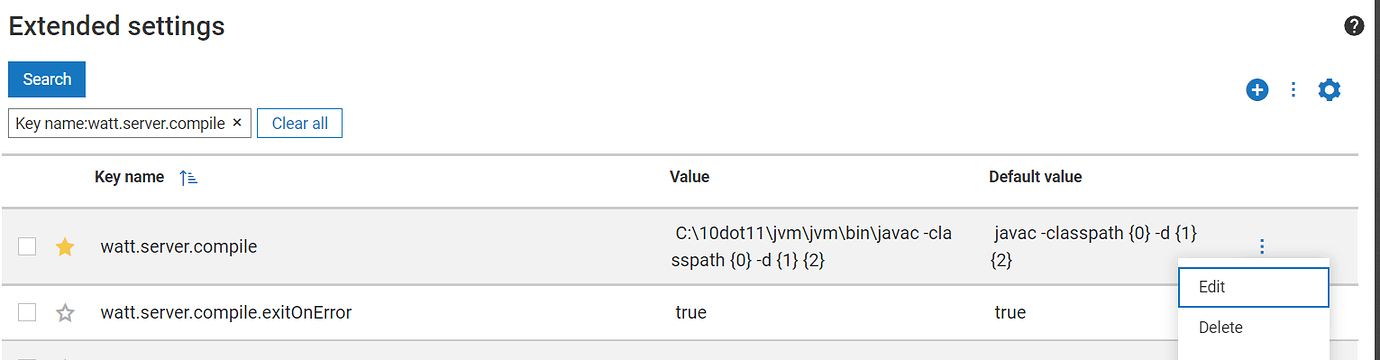Click the Value column header

[x=689, y=177]
